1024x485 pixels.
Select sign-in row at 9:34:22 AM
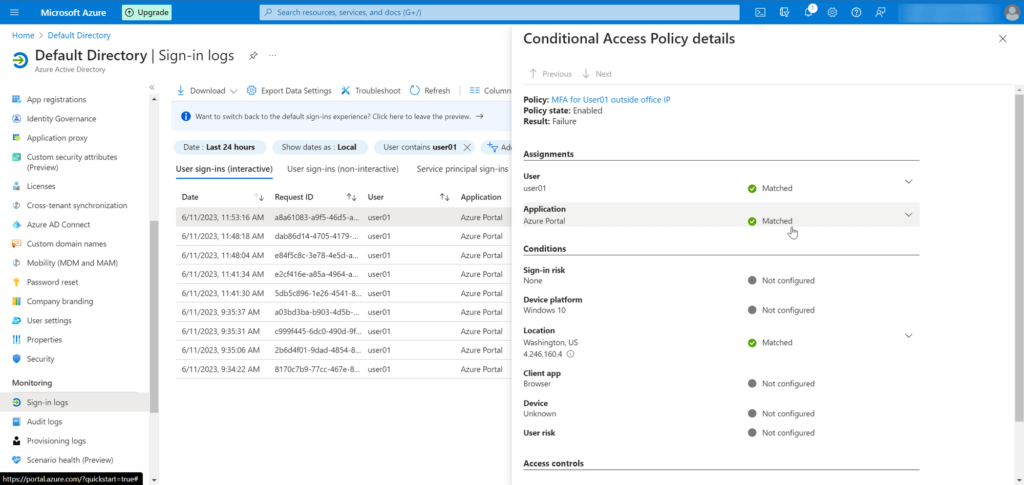point(343,369)
